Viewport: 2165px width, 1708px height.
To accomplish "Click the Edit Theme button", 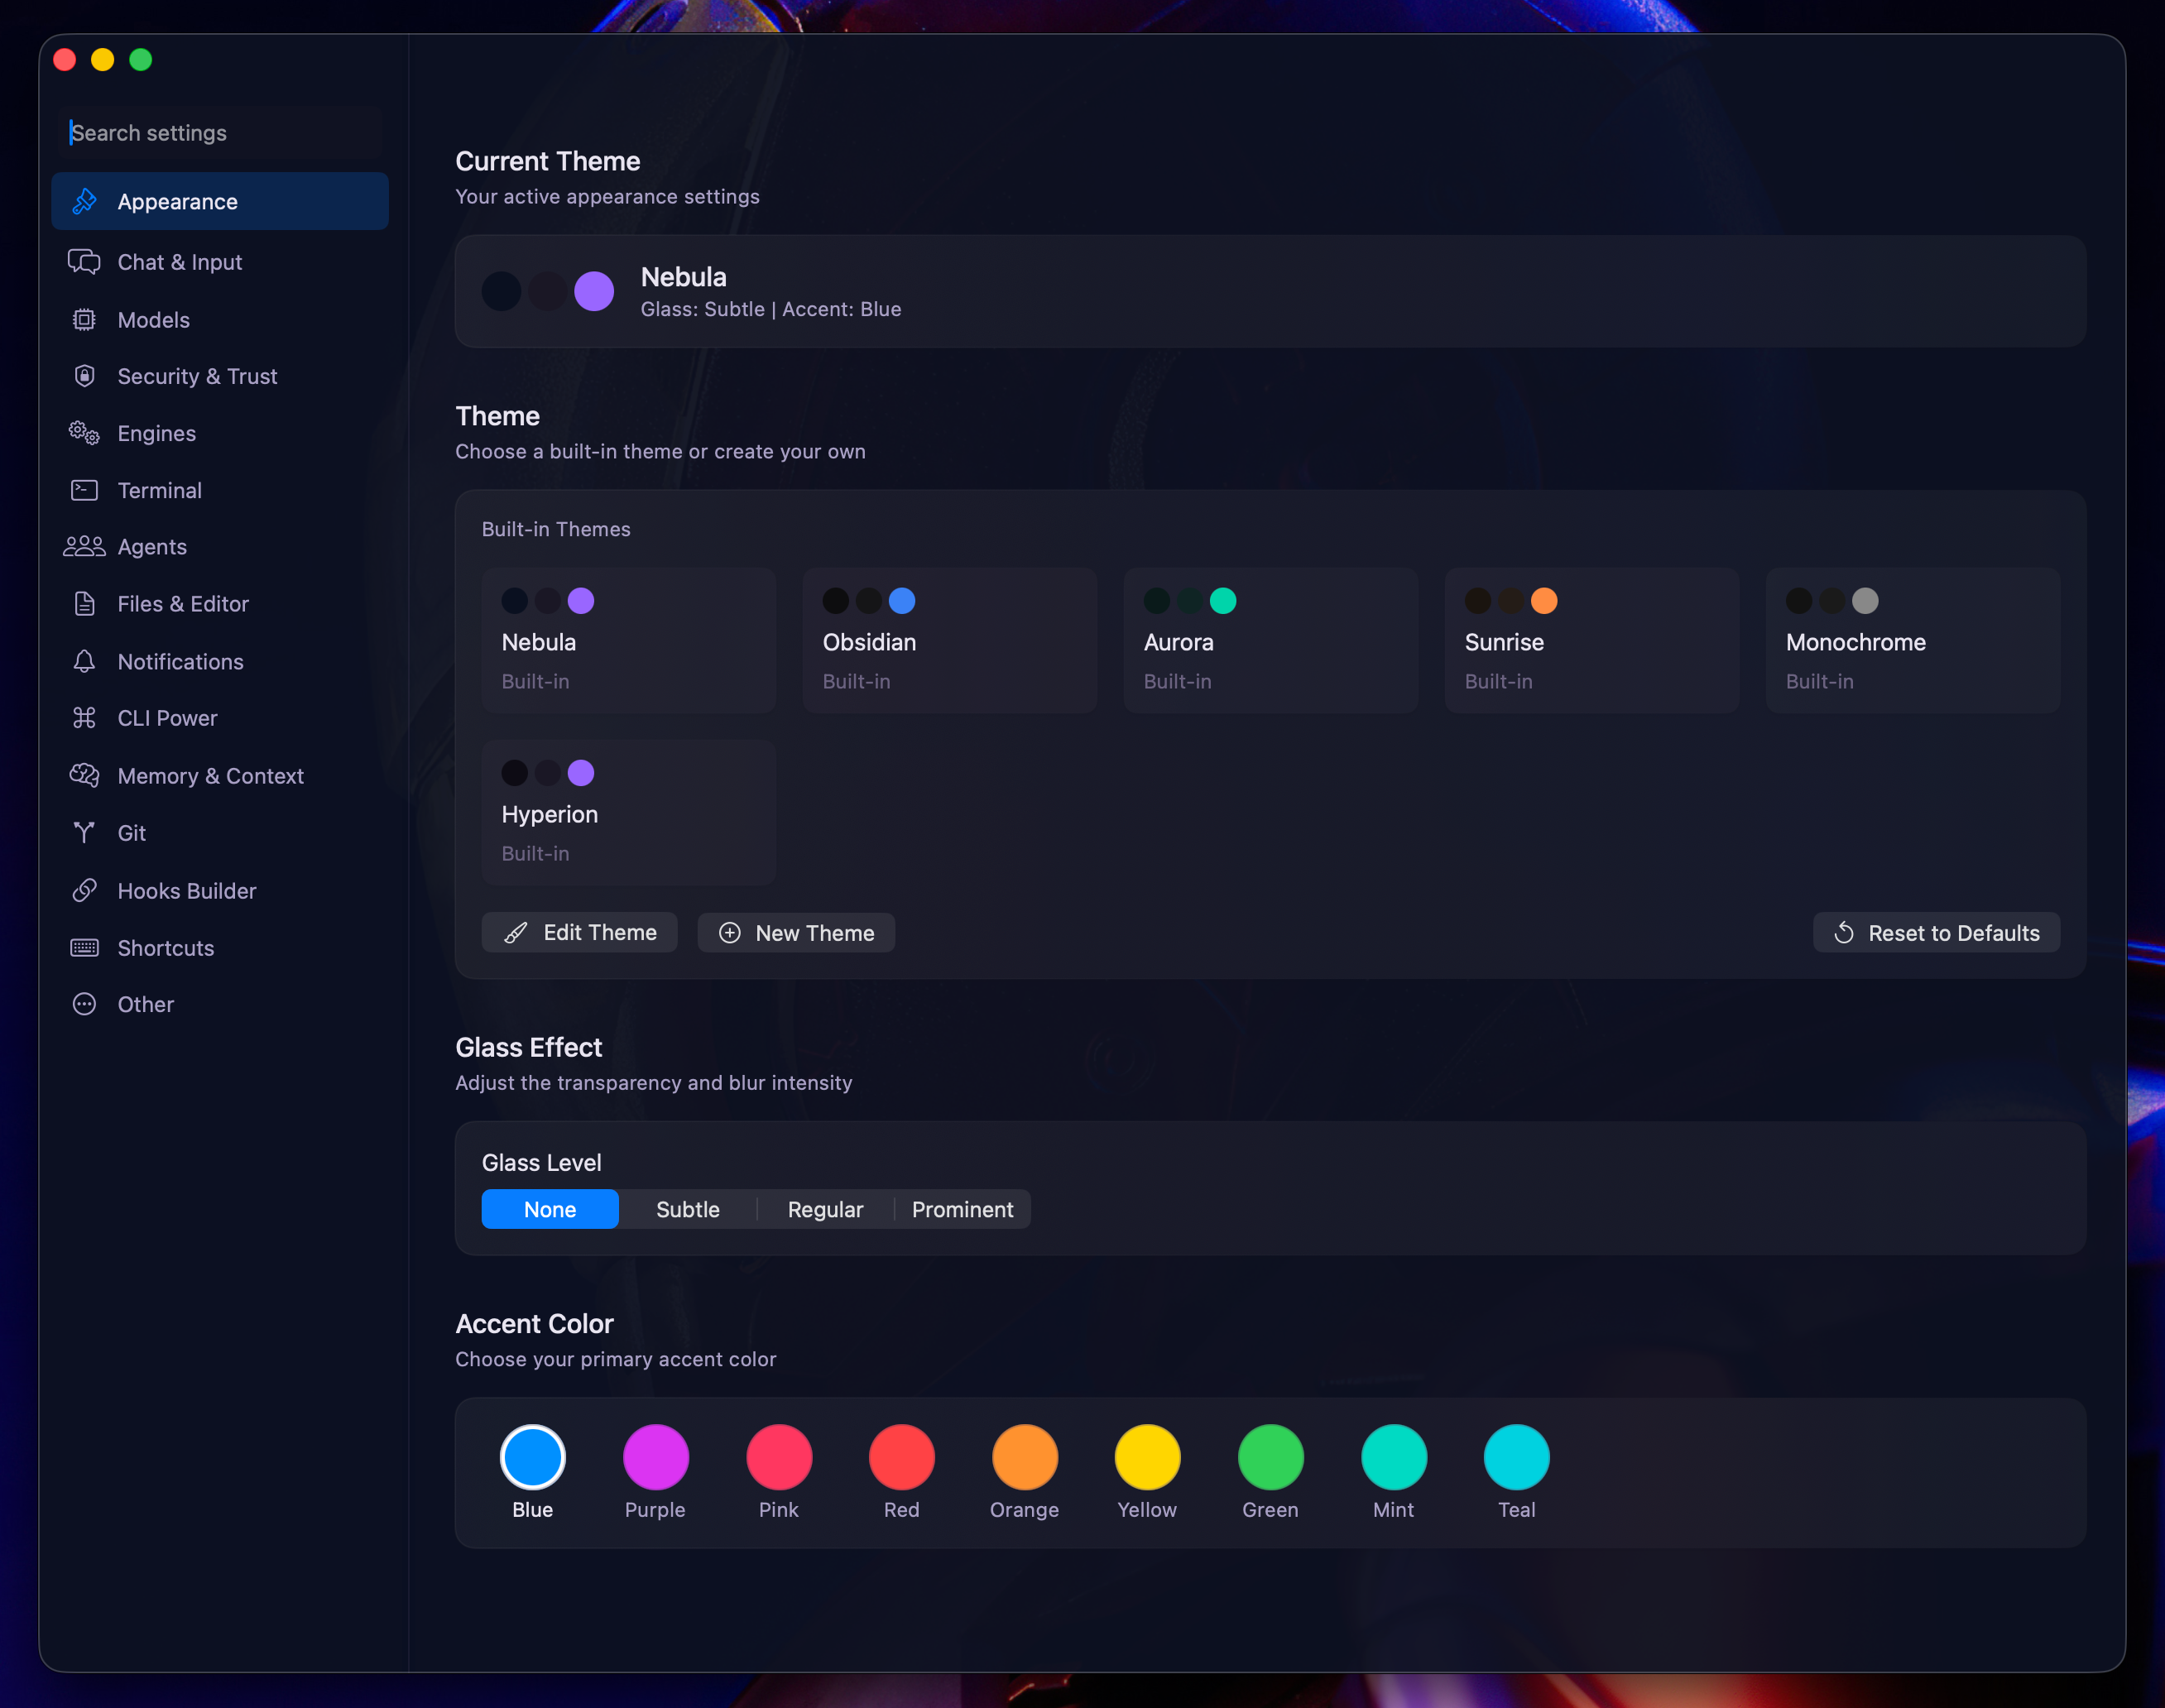I will (x=579, y=932).
